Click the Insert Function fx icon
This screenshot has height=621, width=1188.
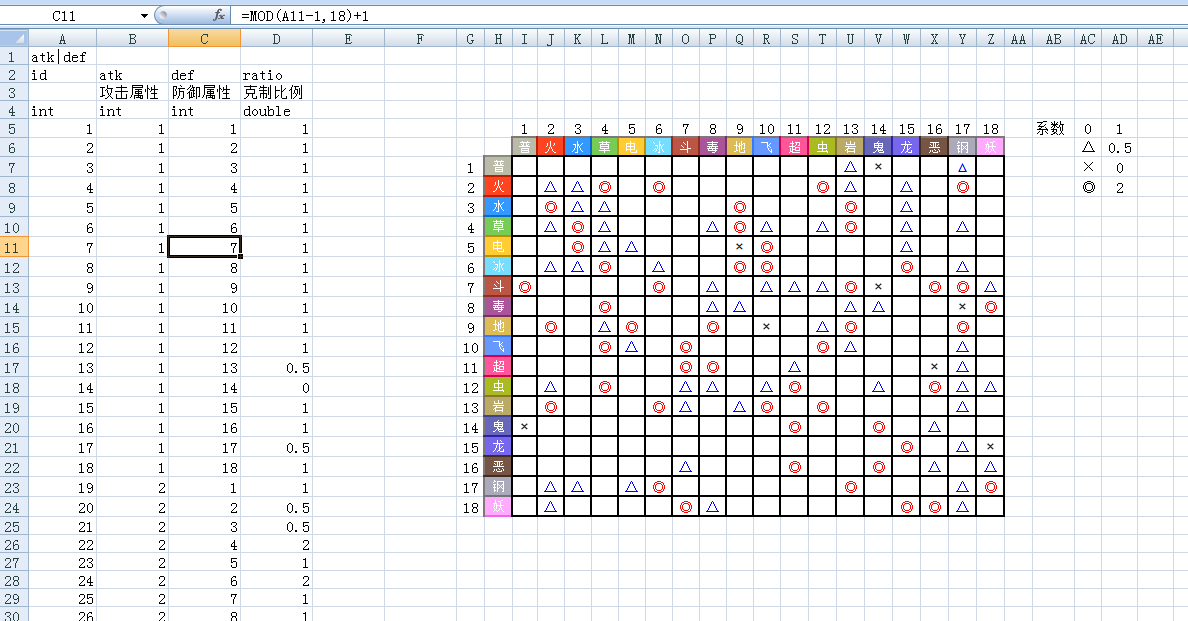[219, 16]
